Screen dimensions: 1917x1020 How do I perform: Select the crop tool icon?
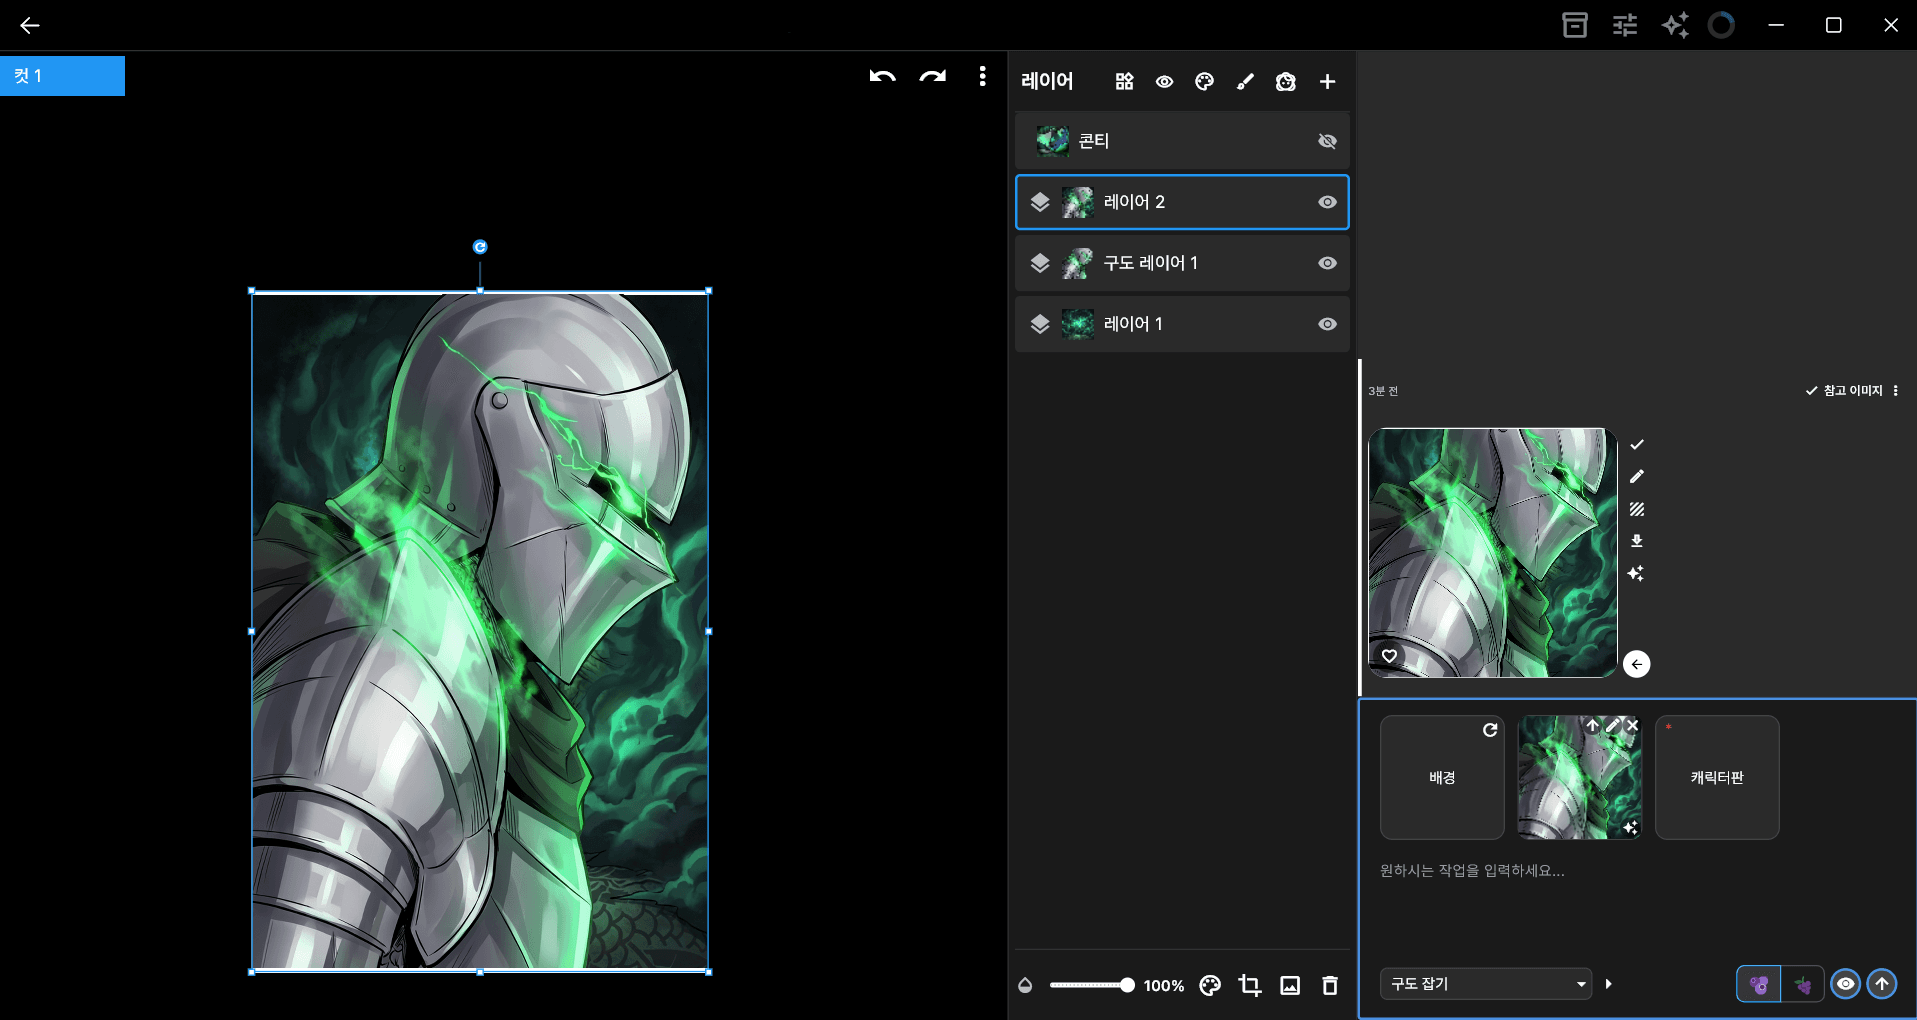point(1250,985)
